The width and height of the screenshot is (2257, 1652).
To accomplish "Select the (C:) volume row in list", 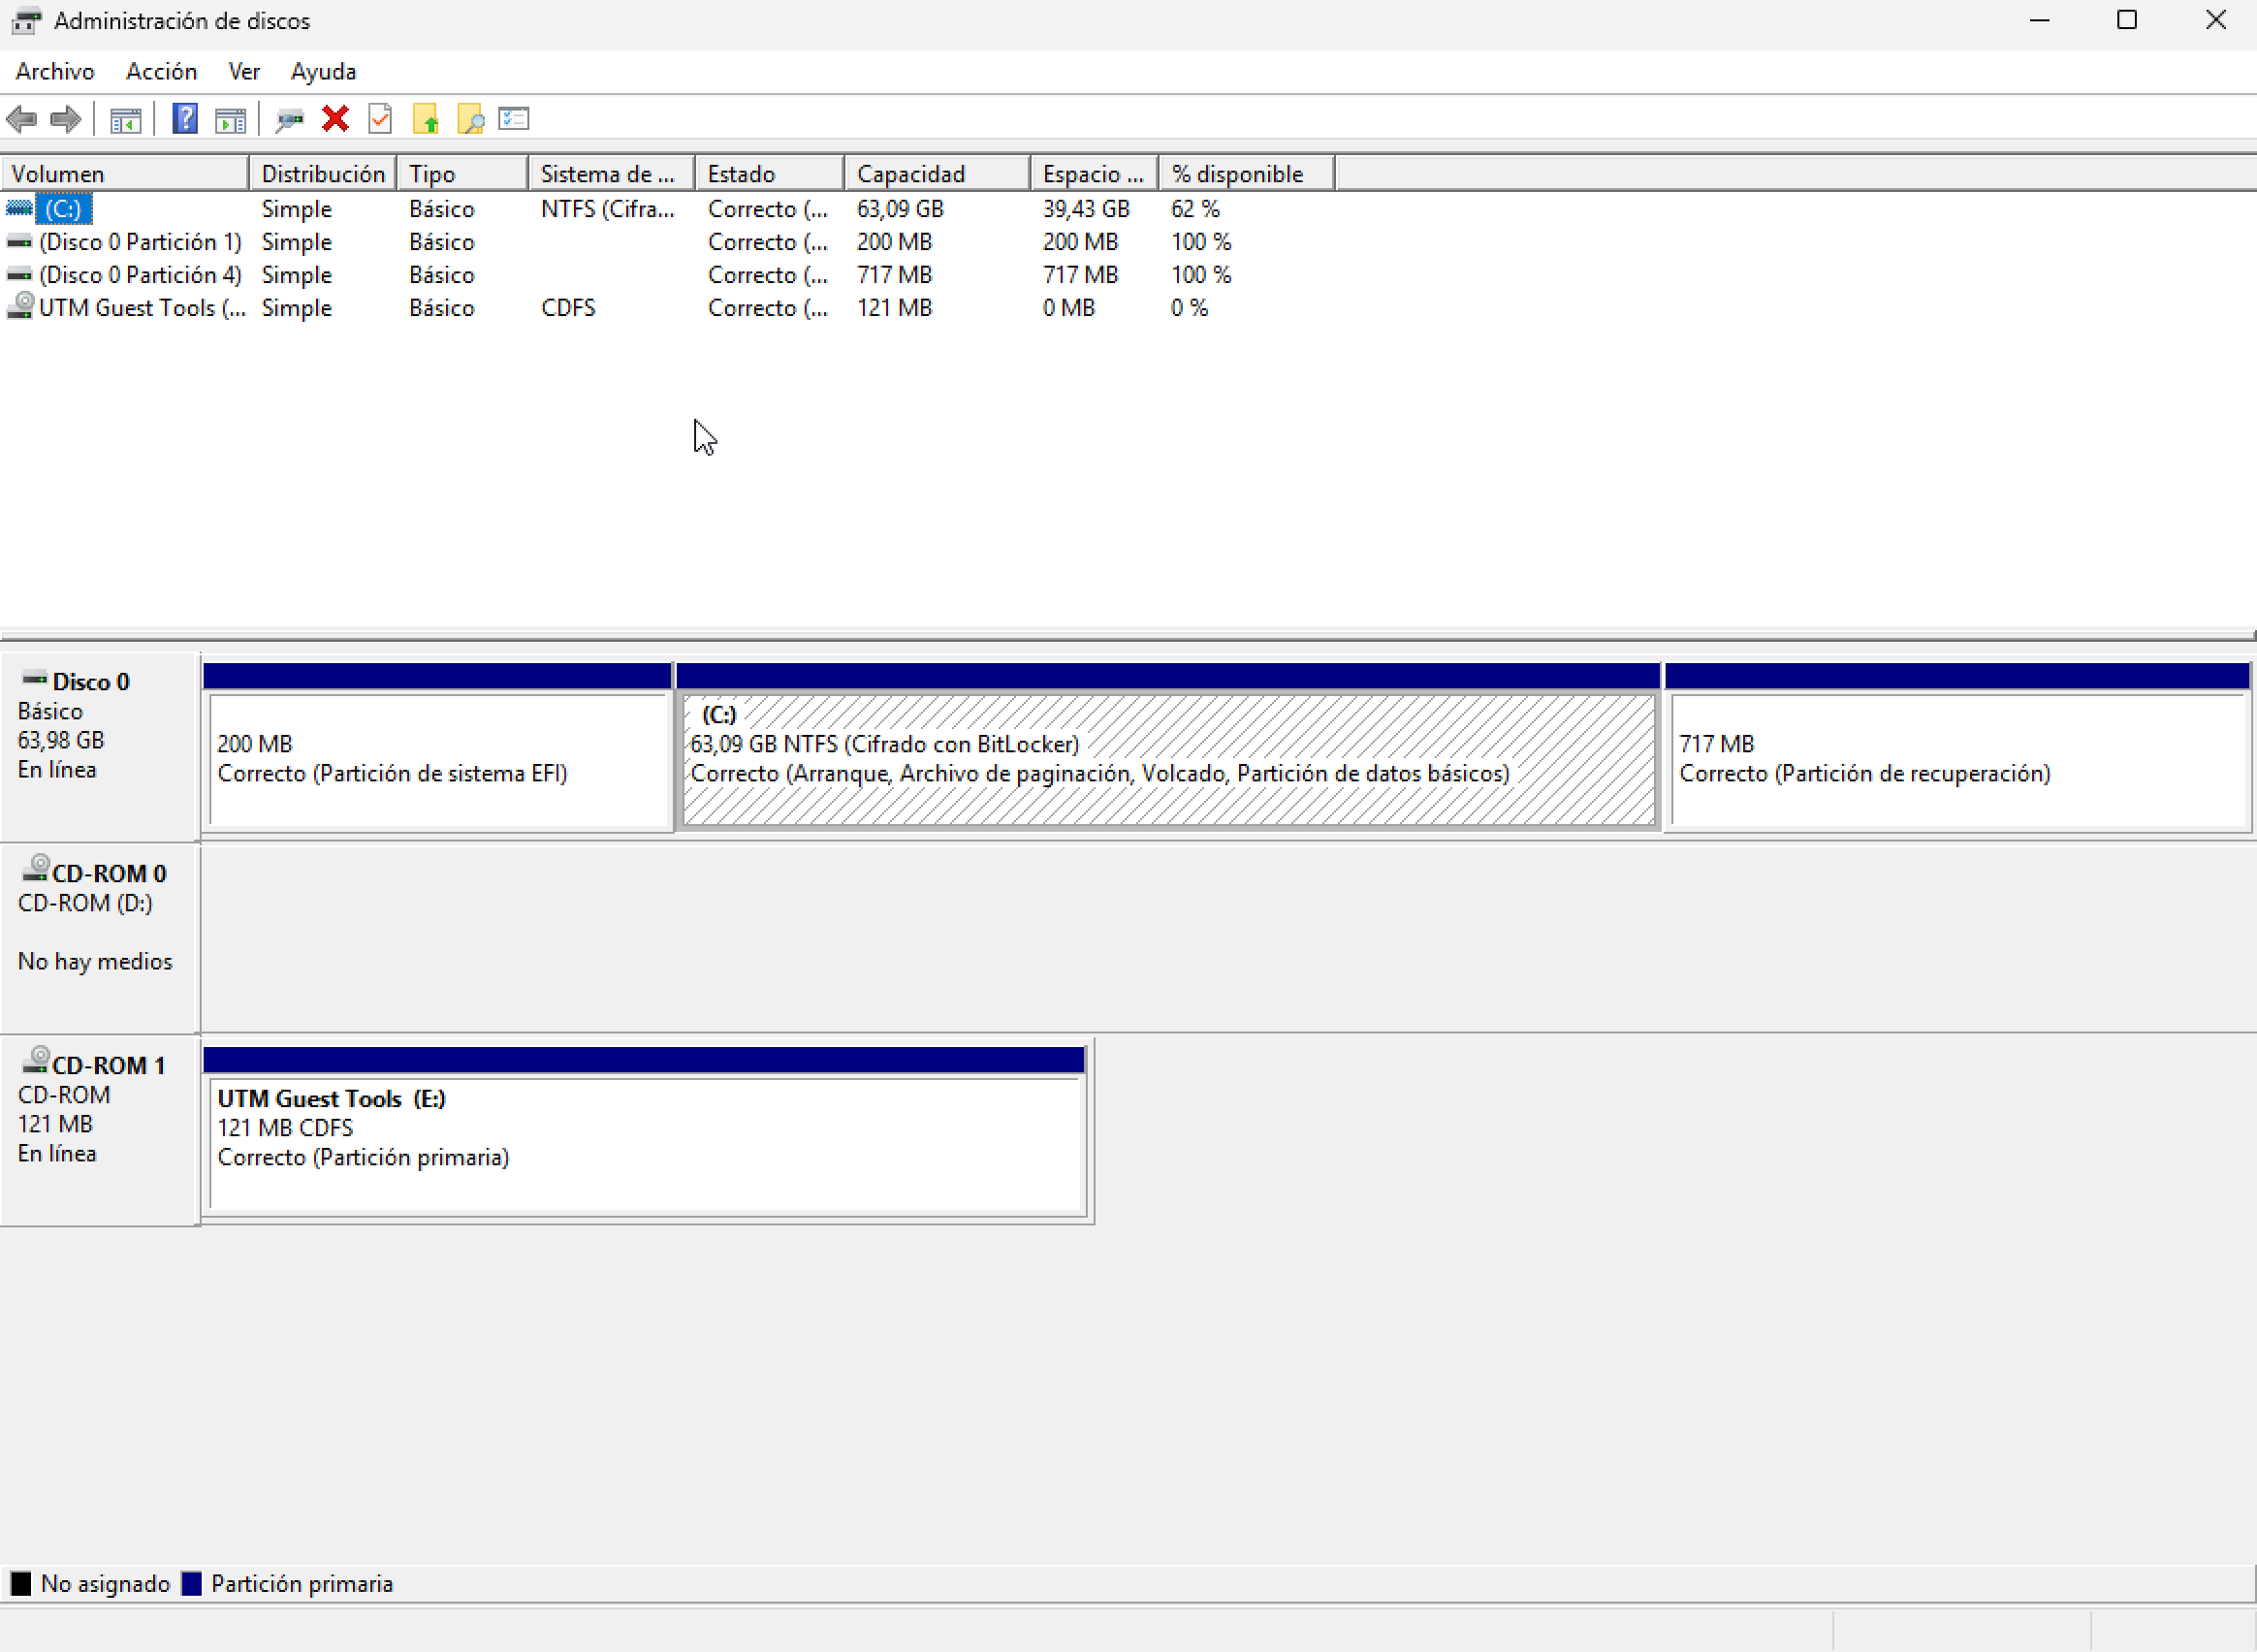I will [668, 209].
